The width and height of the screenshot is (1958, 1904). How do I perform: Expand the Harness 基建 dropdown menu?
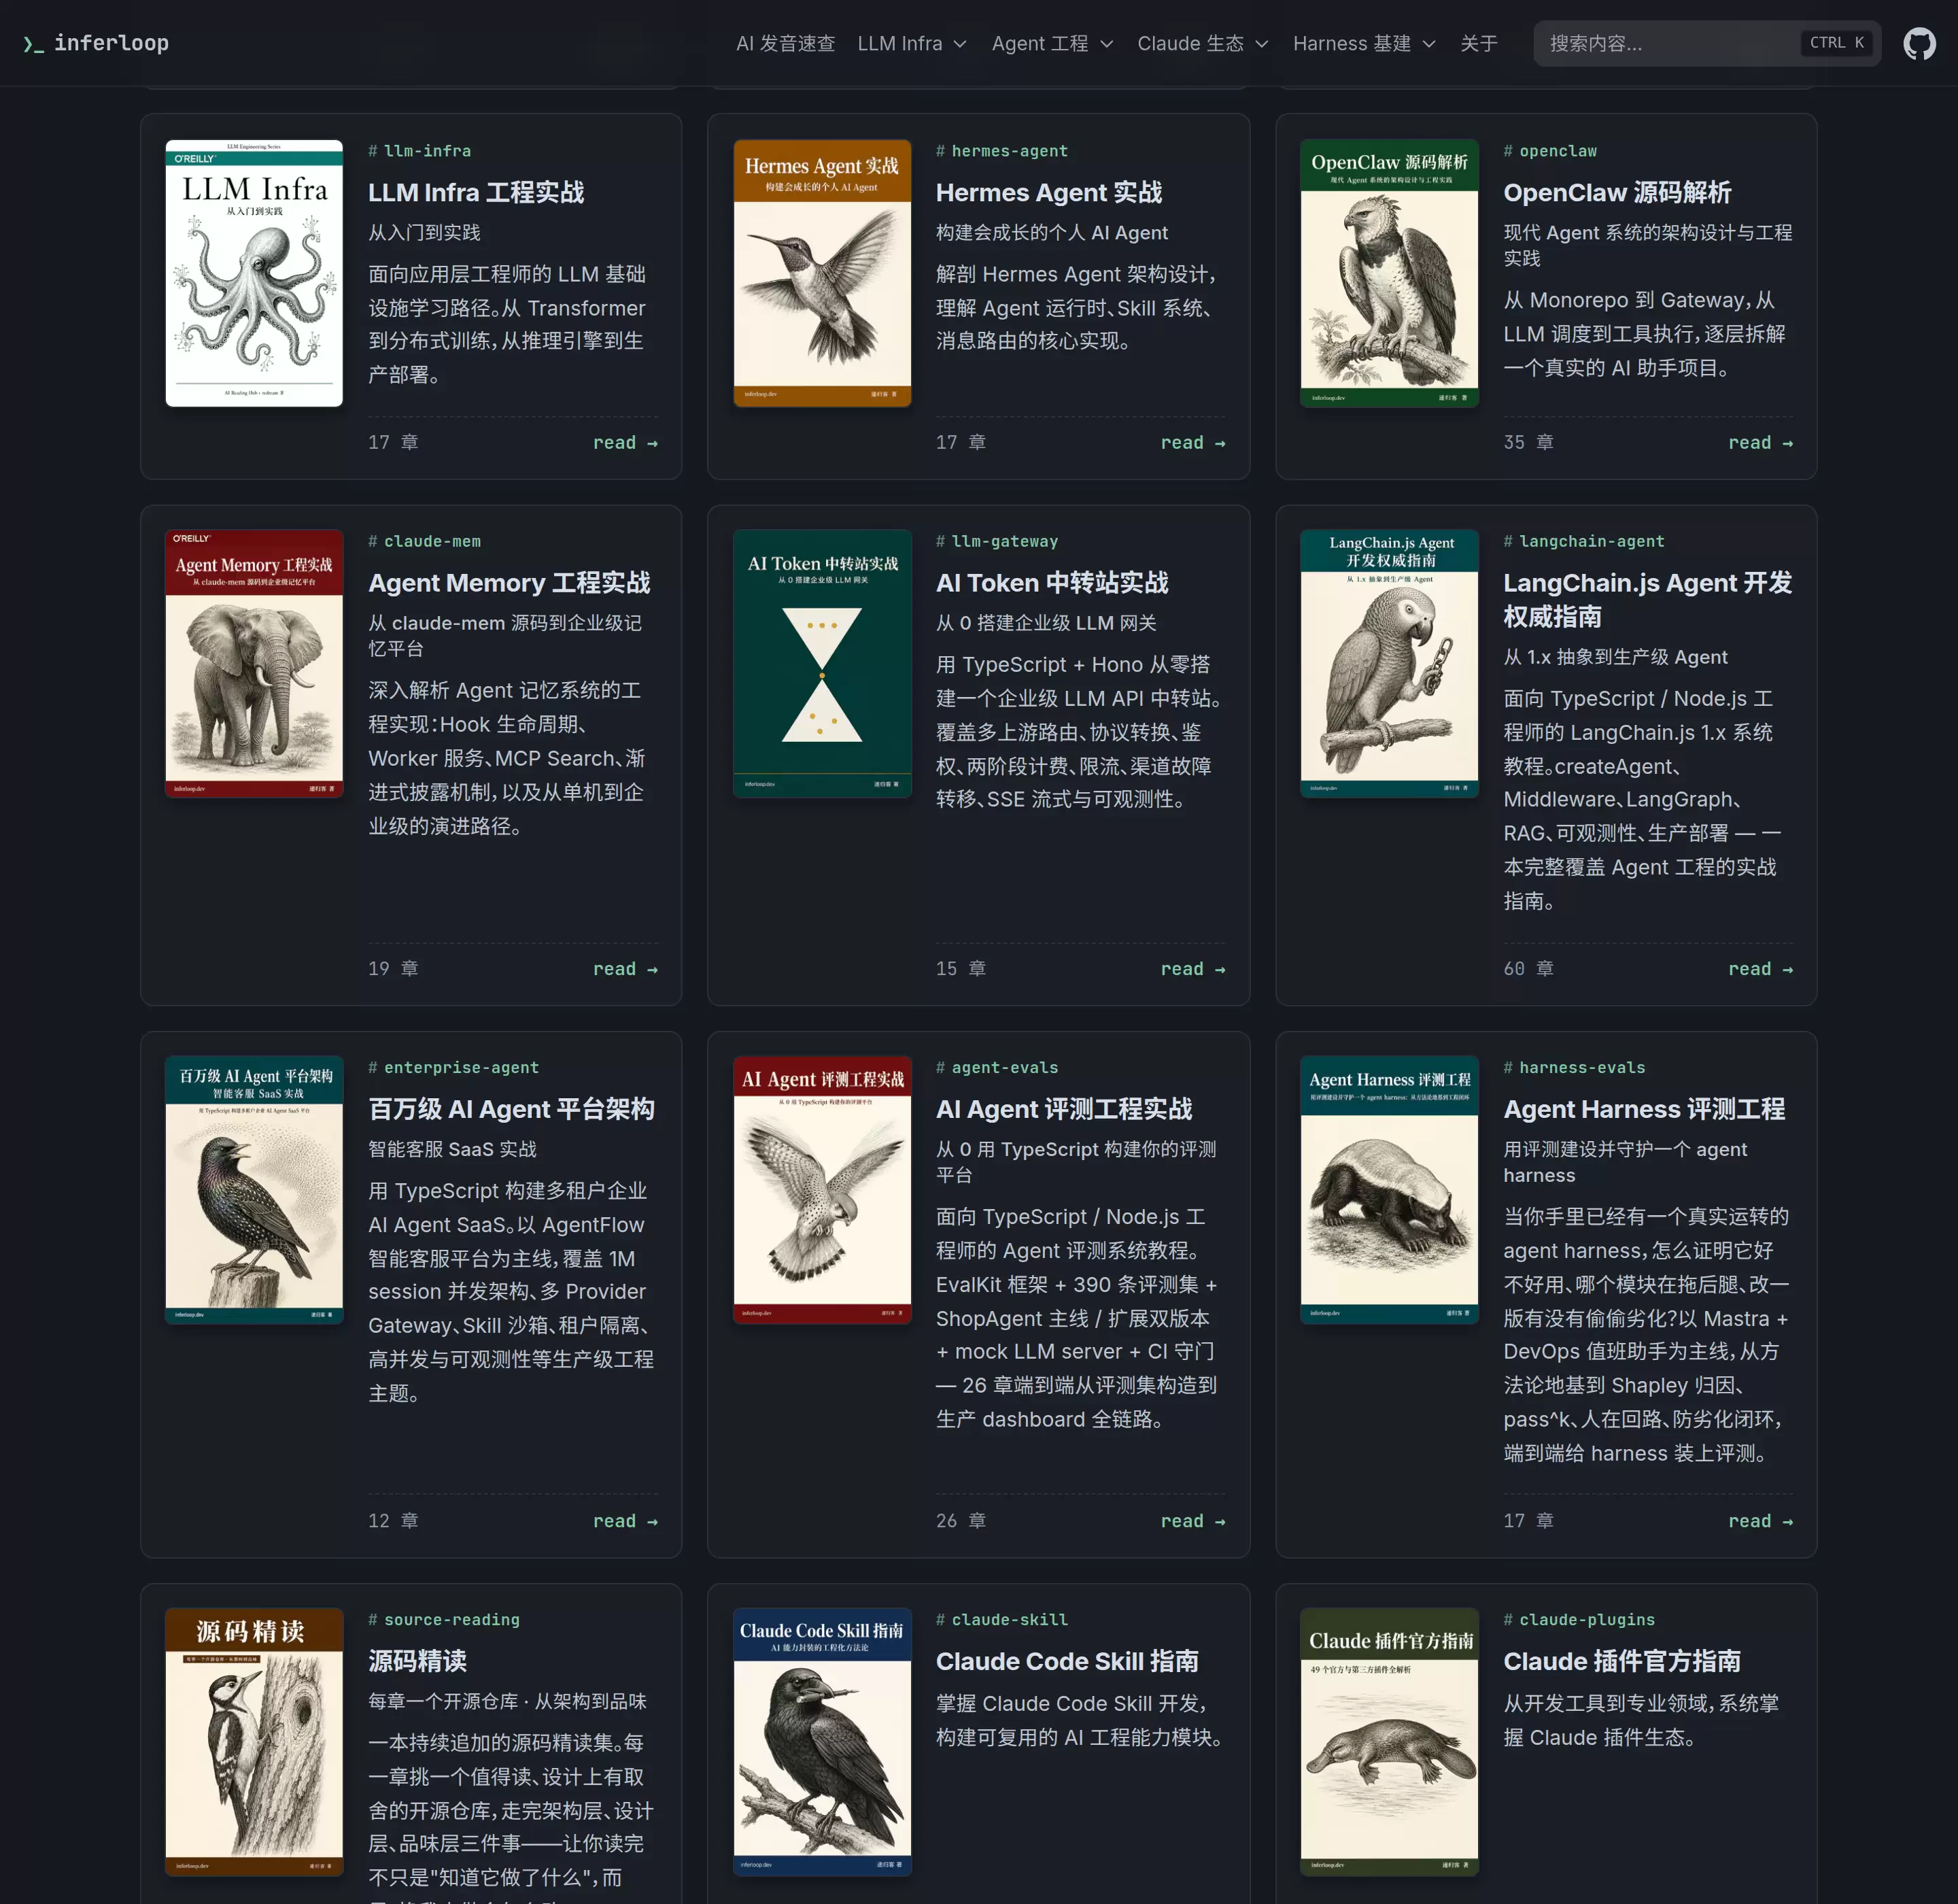1364,43
